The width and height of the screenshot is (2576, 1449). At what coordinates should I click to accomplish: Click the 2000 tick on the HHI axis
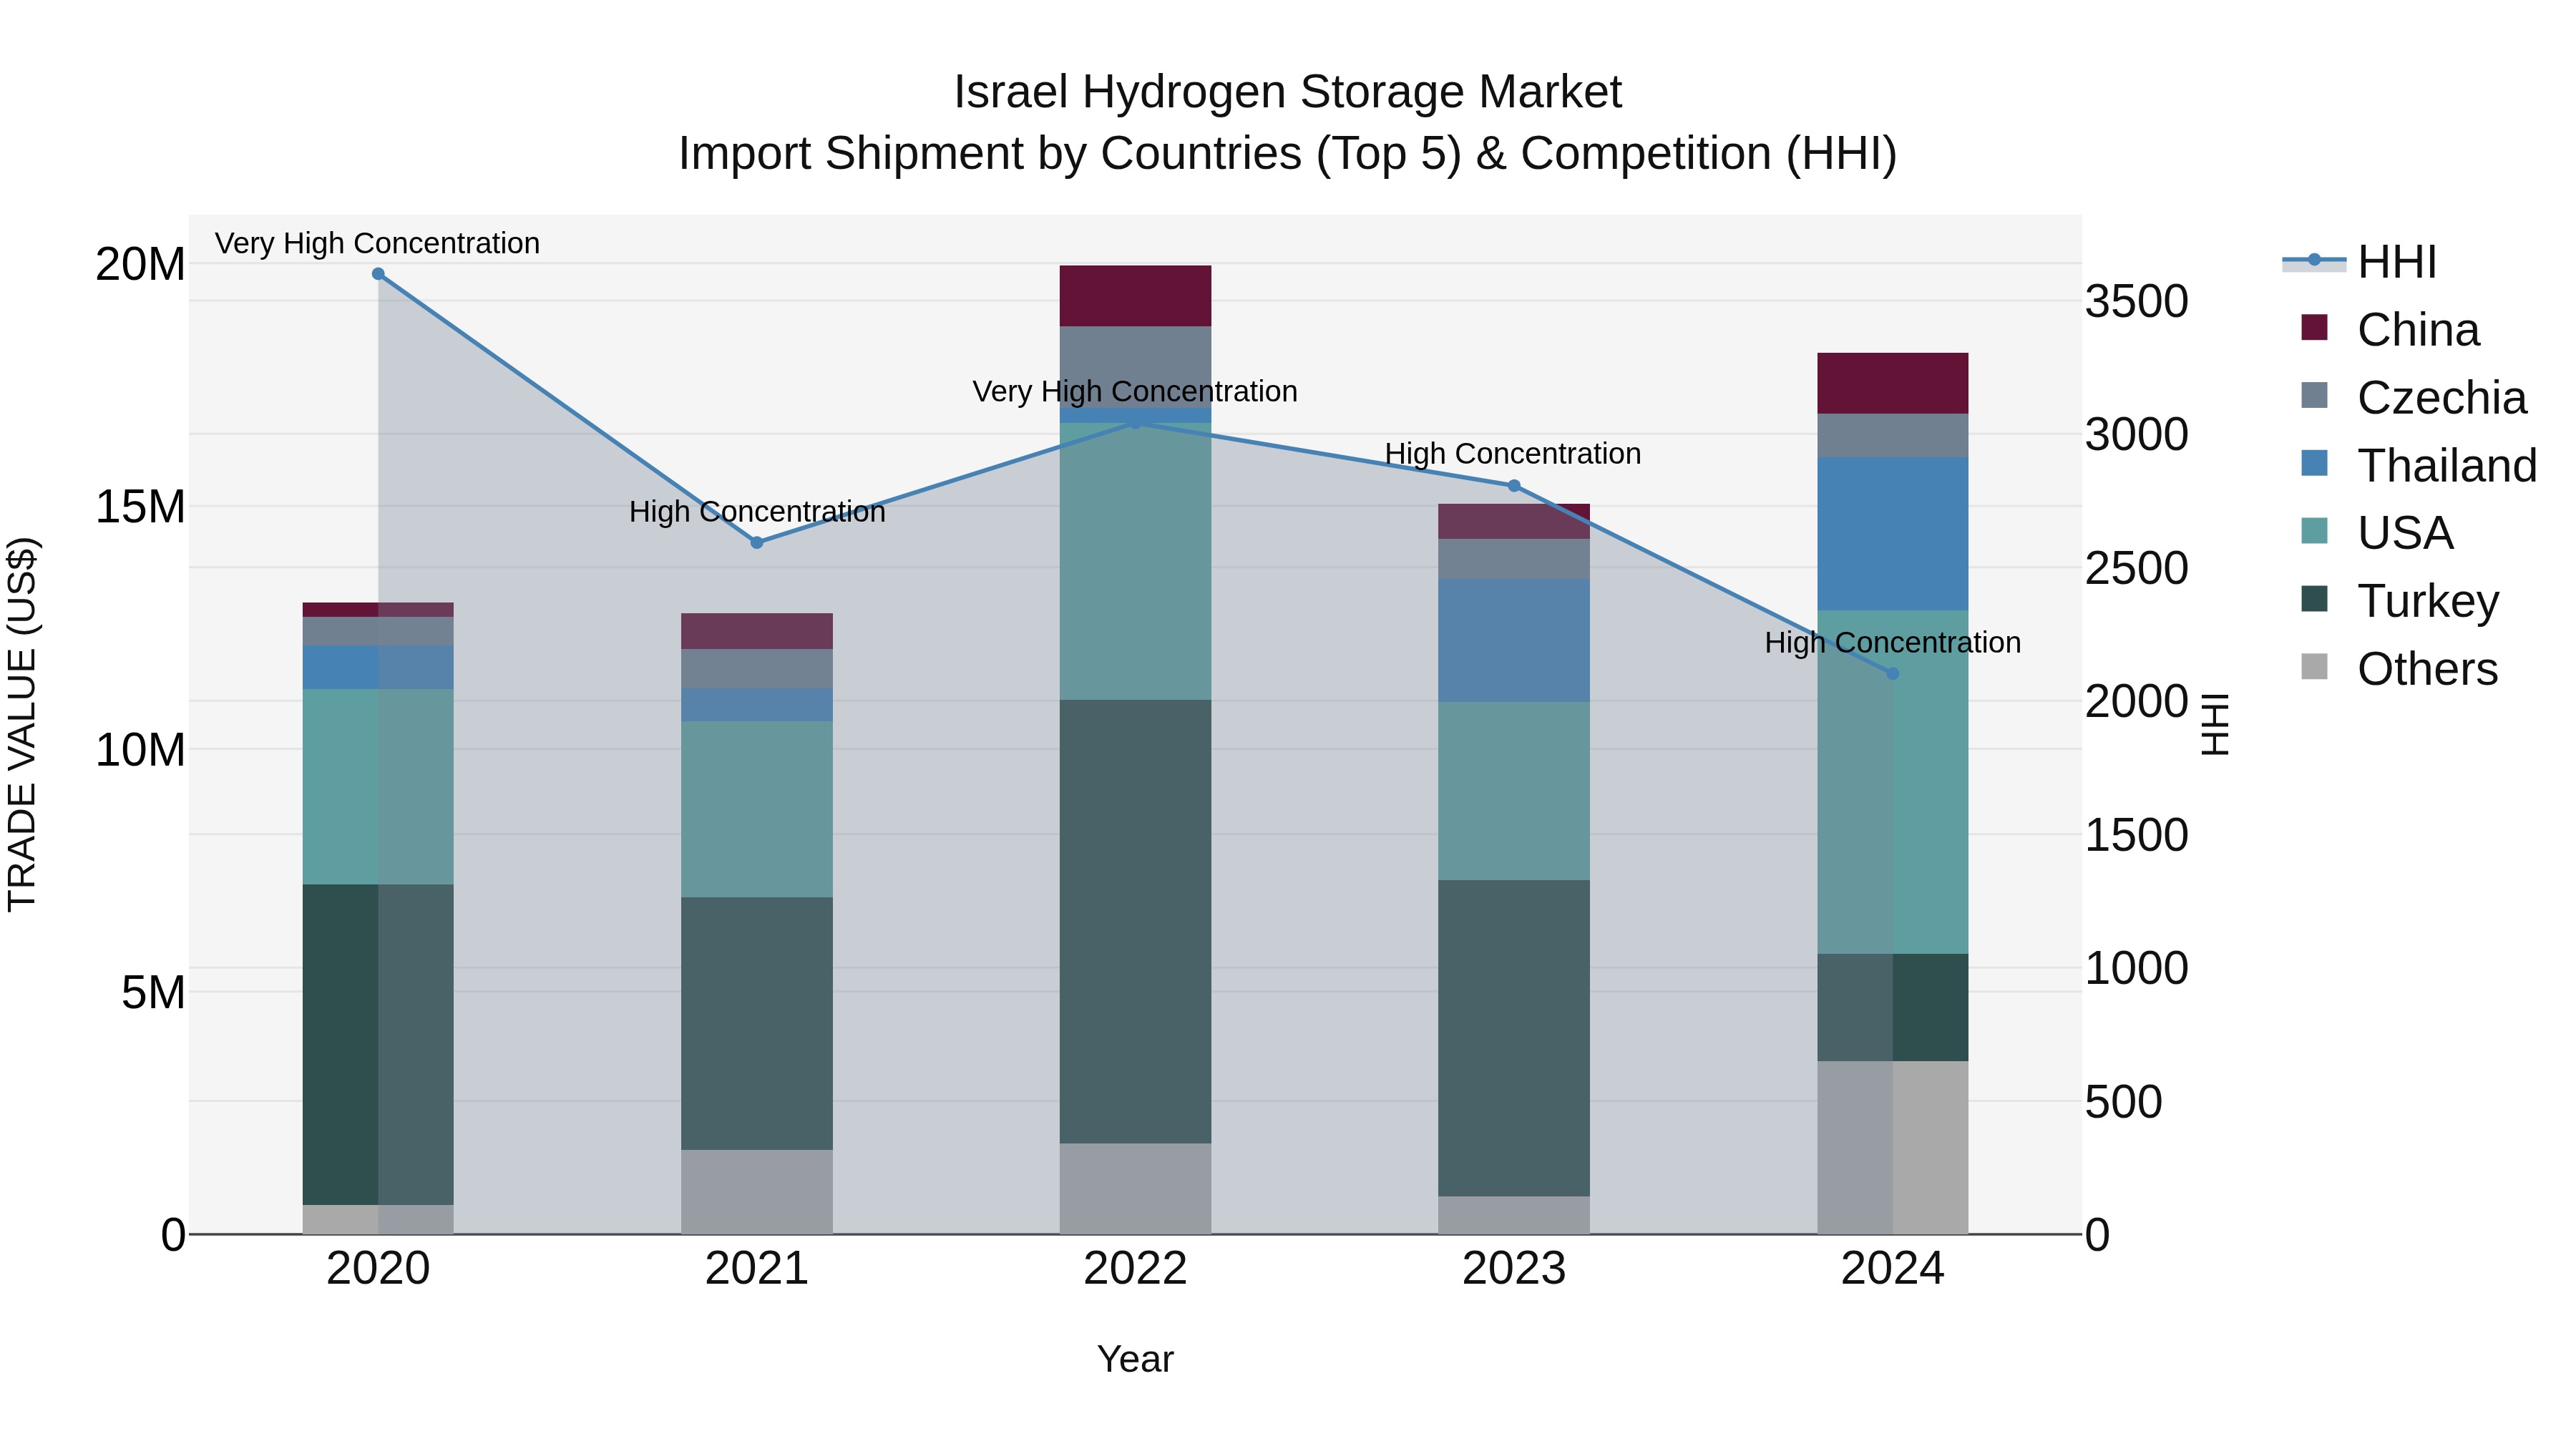2137,702
